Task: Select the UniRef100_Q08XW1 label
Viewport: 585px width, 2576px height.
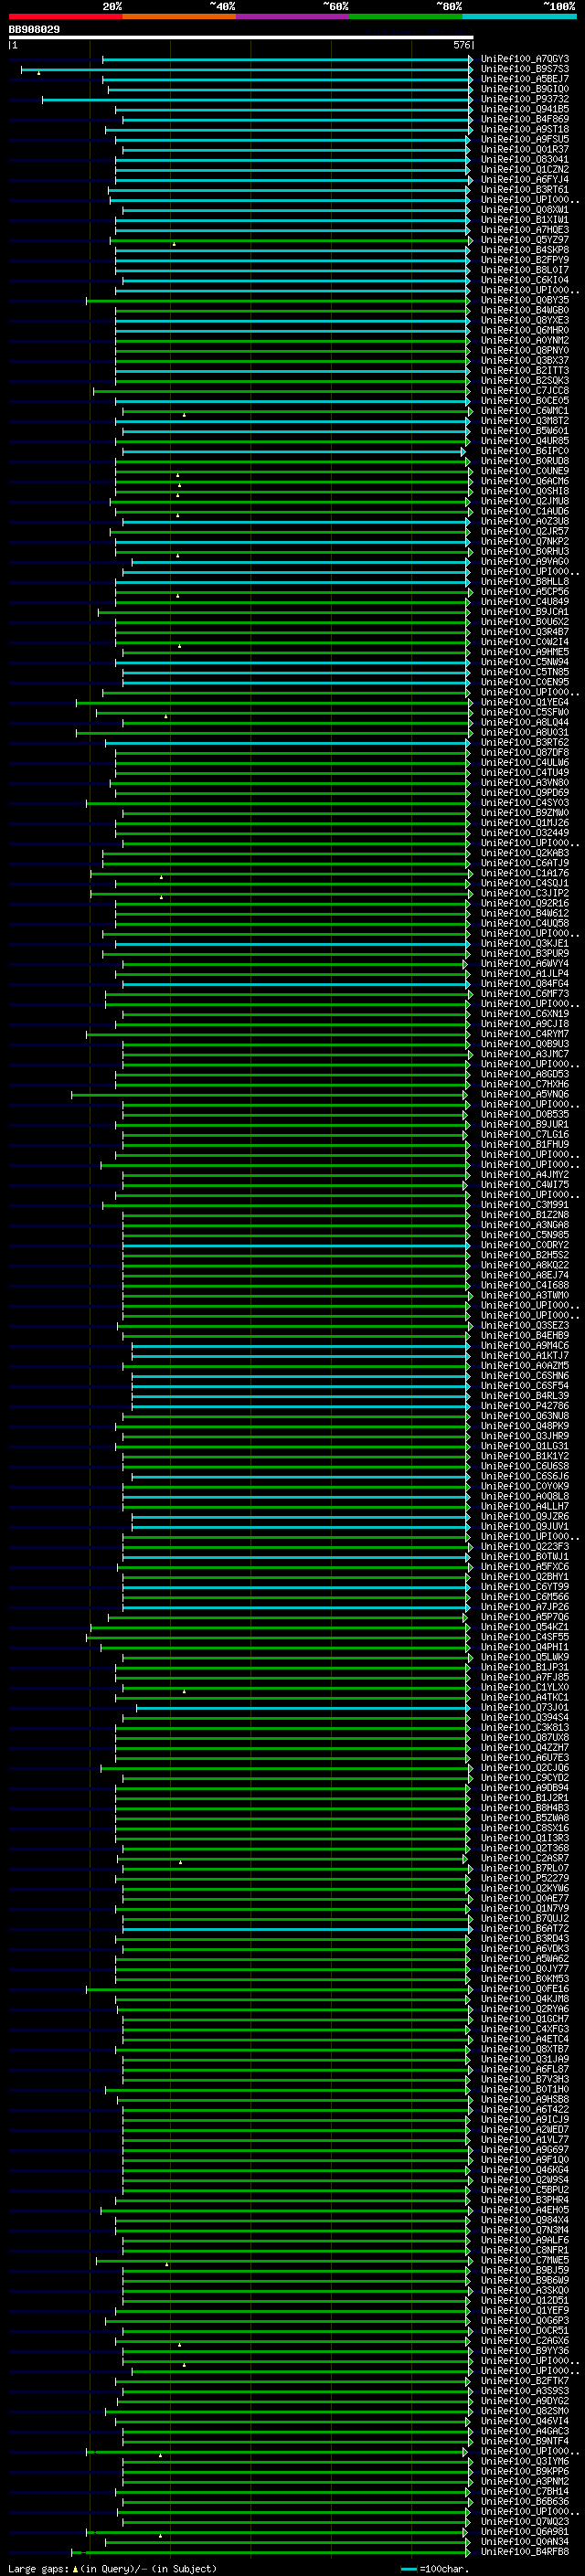Action: pos(524,210)
